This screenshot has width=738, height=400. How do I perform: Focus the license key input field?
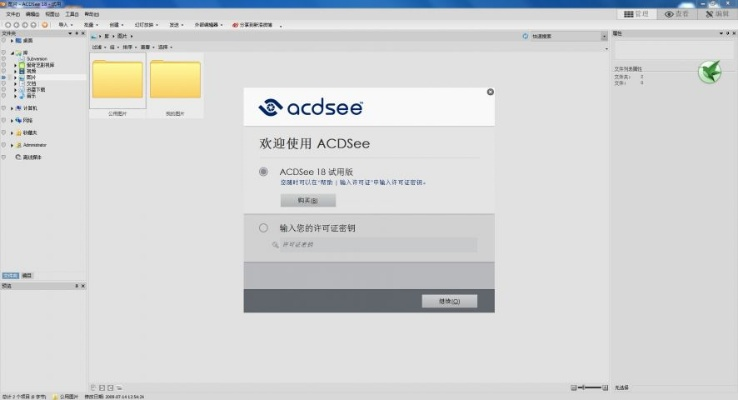click(x=378, y=245)
